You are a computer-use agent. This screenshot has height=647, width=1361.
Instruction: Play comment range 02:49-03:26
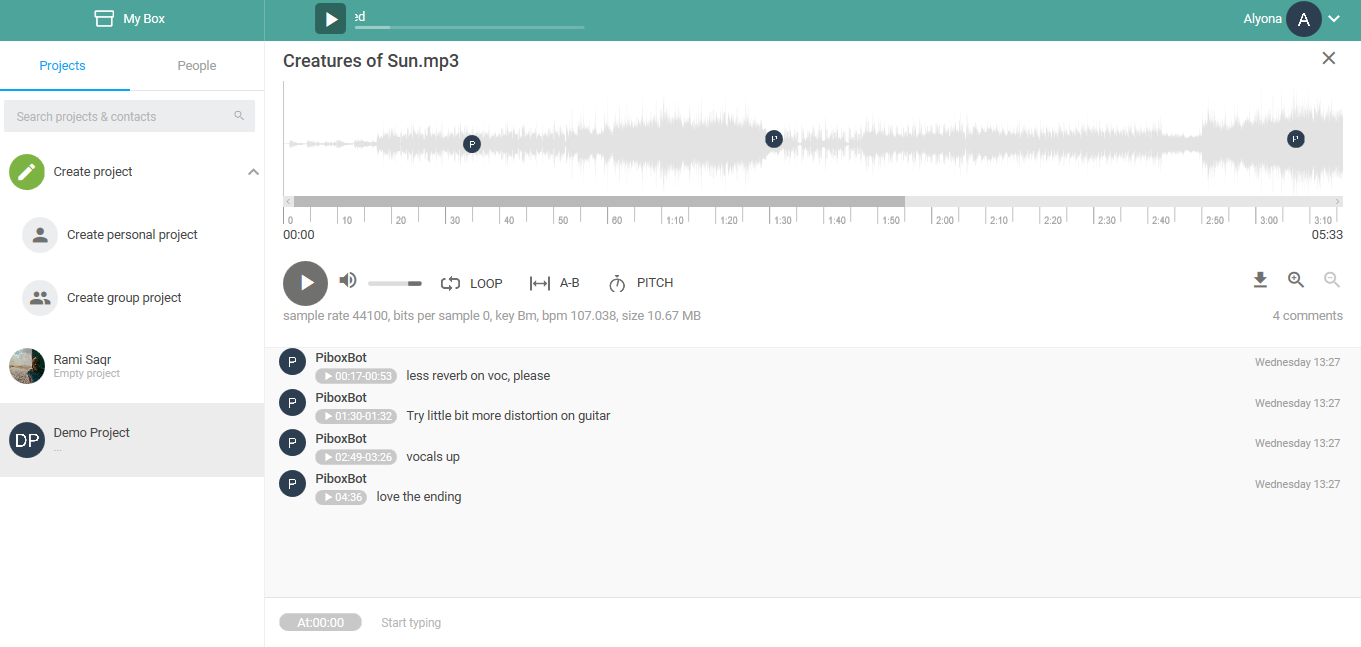point(356,457)
